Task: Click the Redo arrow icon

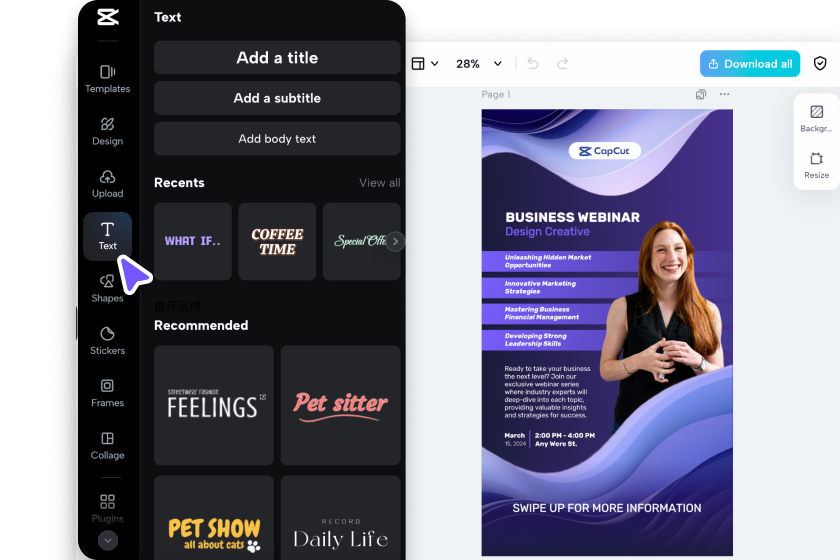Action: [x=563, y=64]
